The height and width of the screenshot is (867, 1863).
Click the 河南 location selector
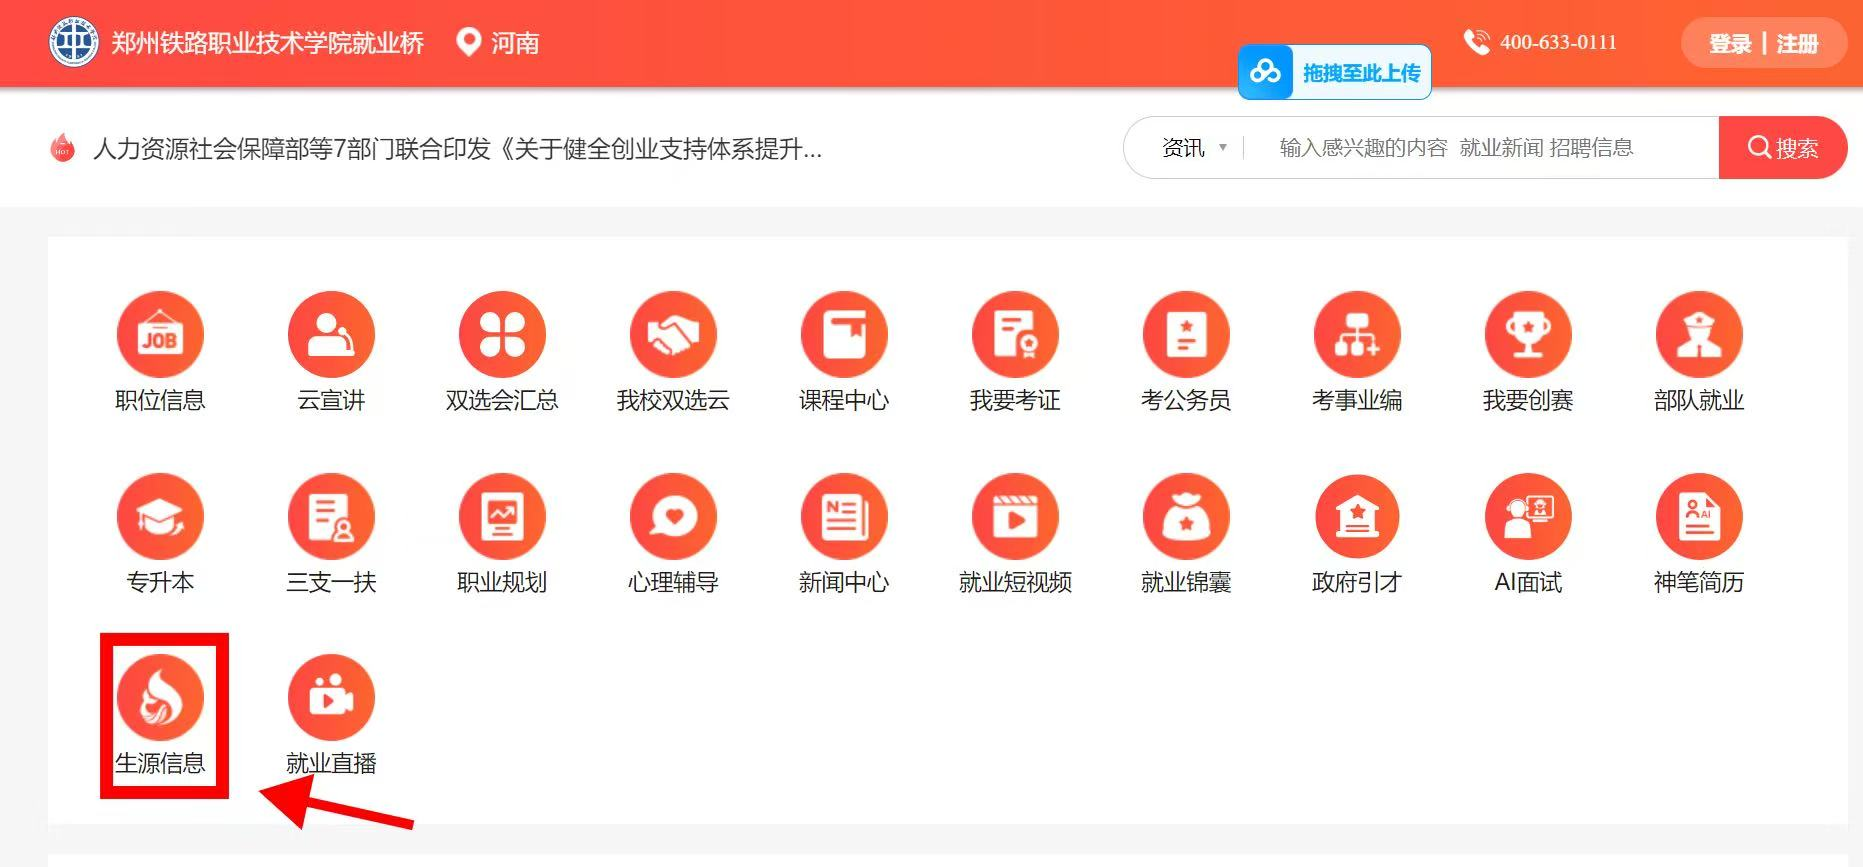click(x=498, y=43)
